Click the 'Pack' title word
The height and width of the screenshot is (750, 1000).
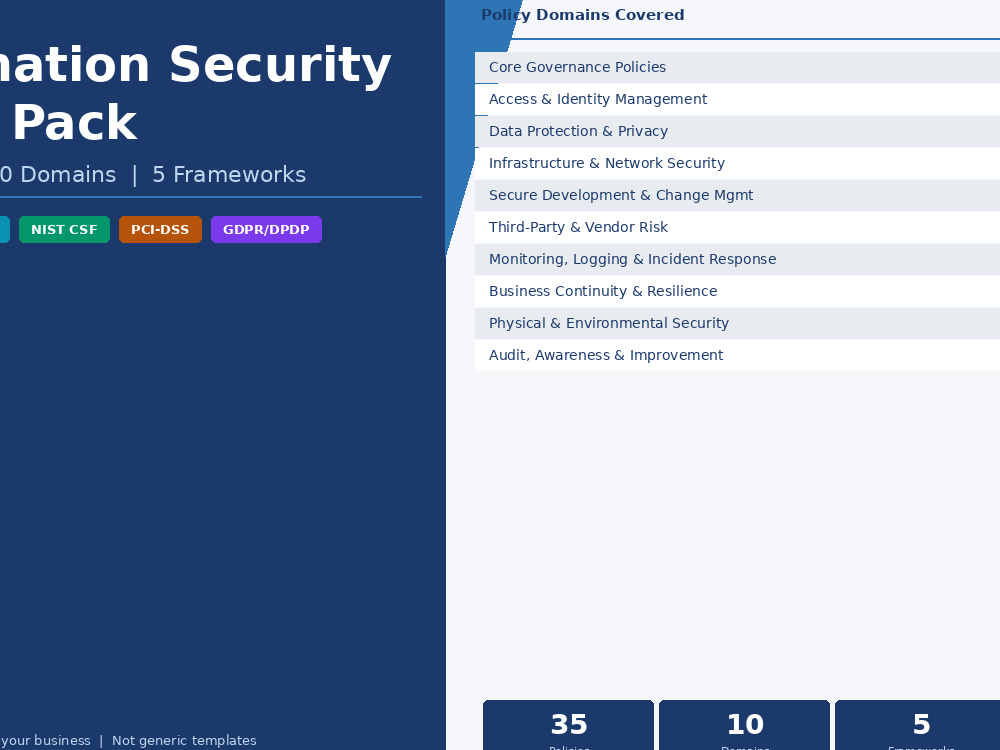(x=75, y=123)
